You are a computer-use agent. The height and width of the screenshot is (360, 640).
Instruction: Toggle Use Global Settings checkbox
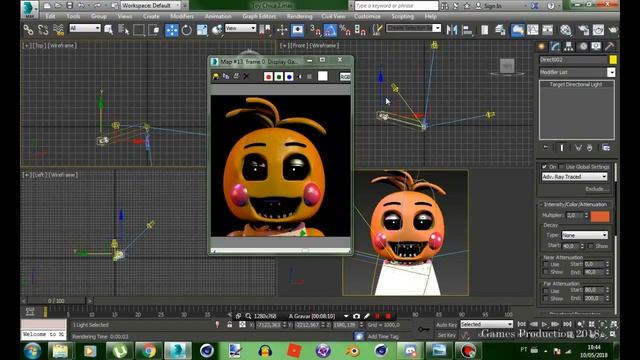pos(562,167)
